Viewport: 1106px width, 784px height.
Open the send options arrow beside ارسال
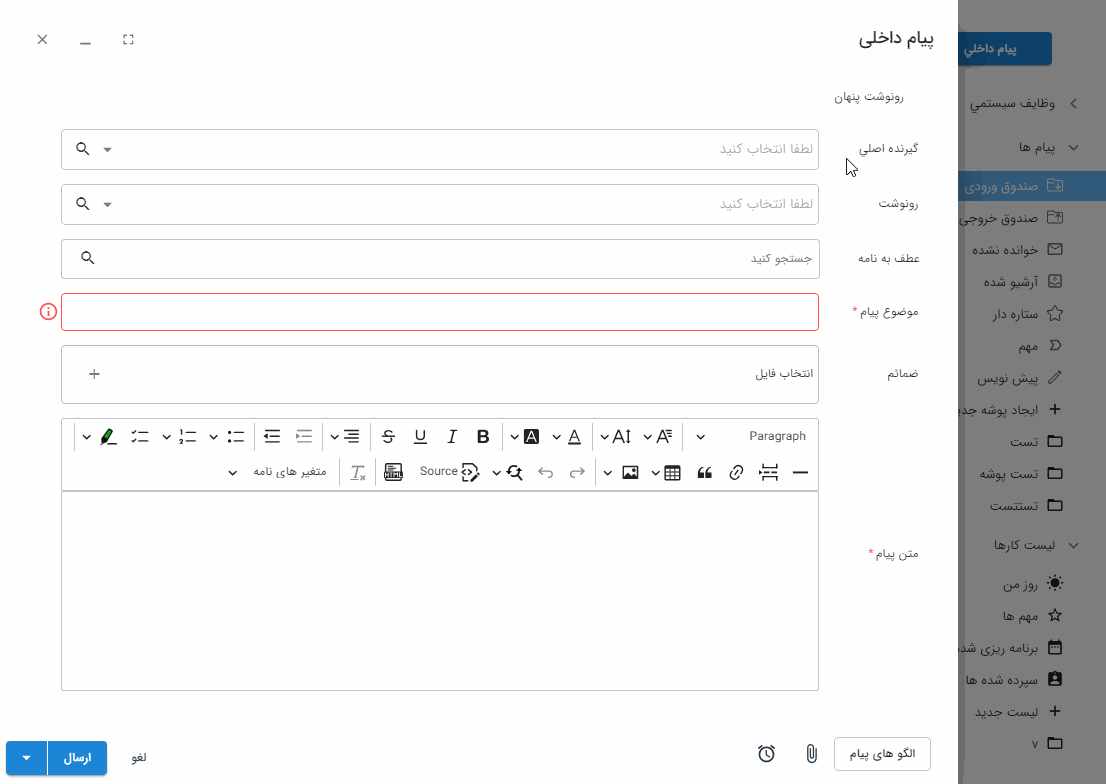(x=26, y=758)
